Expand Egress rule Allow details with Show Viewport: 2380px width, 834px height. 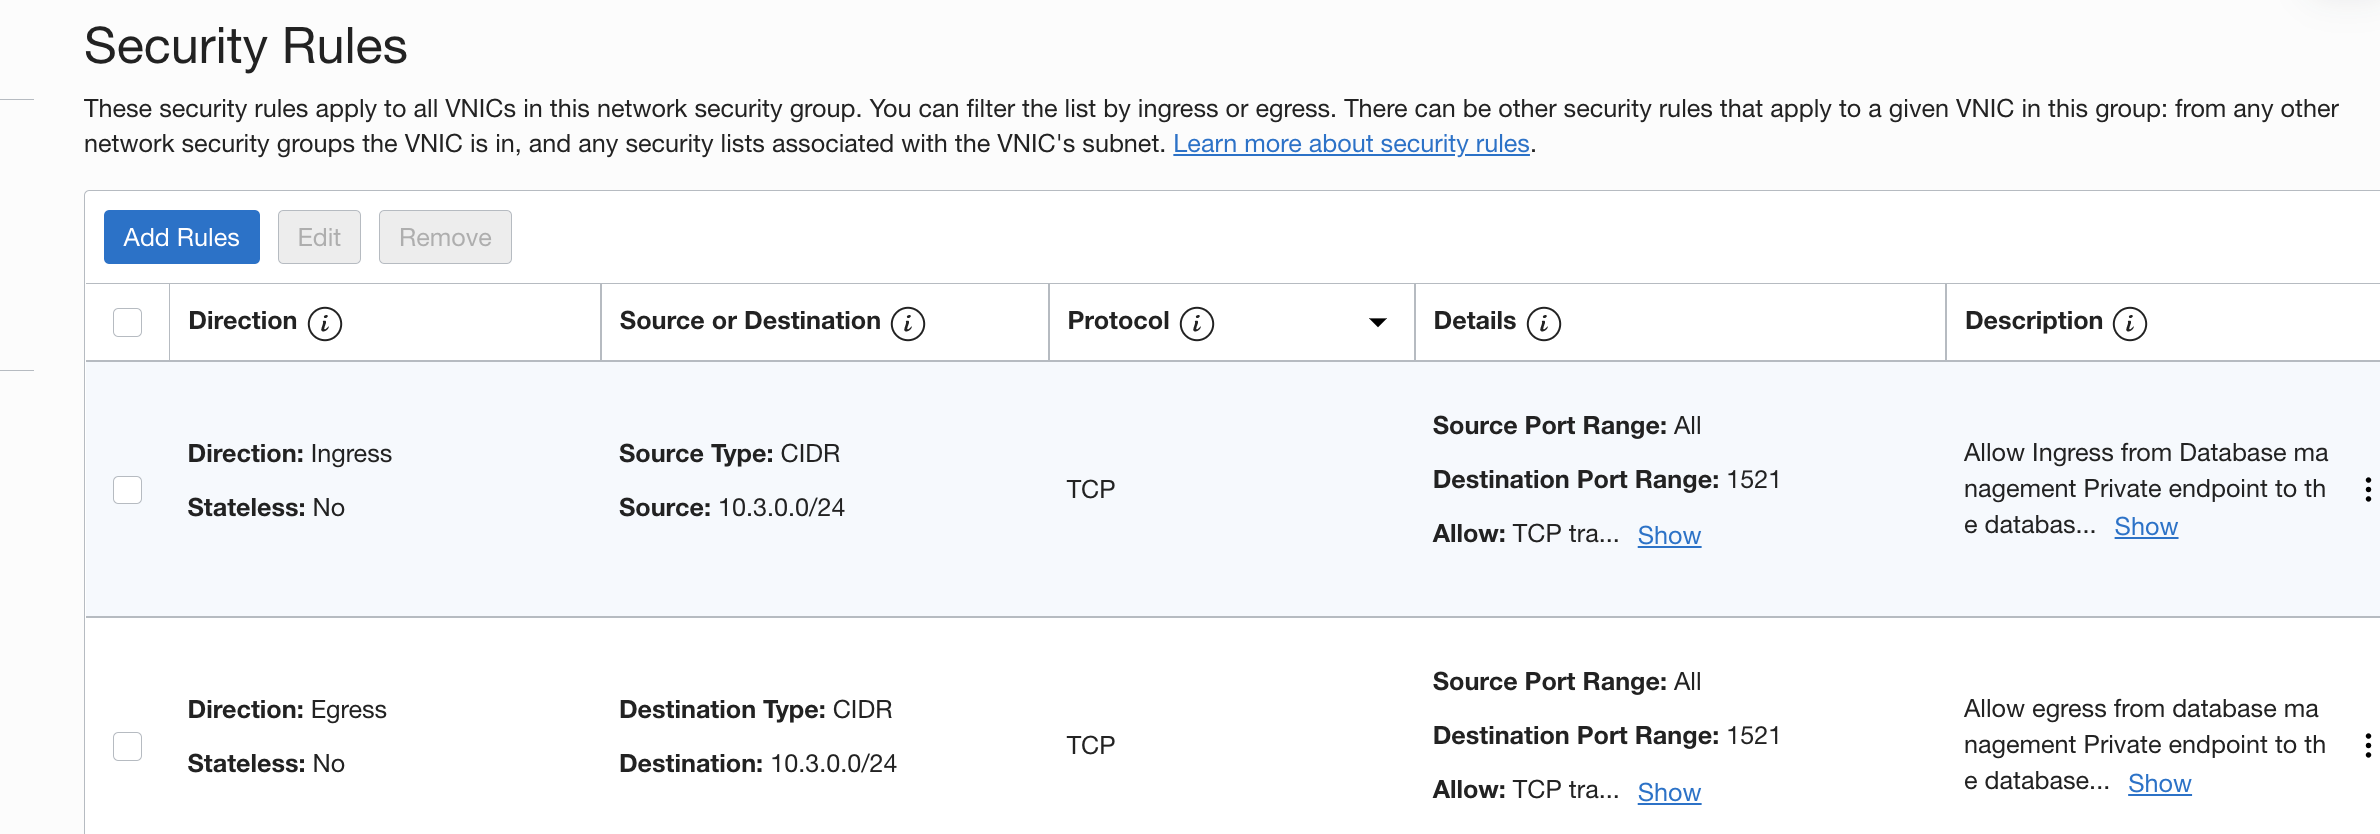1669,792
